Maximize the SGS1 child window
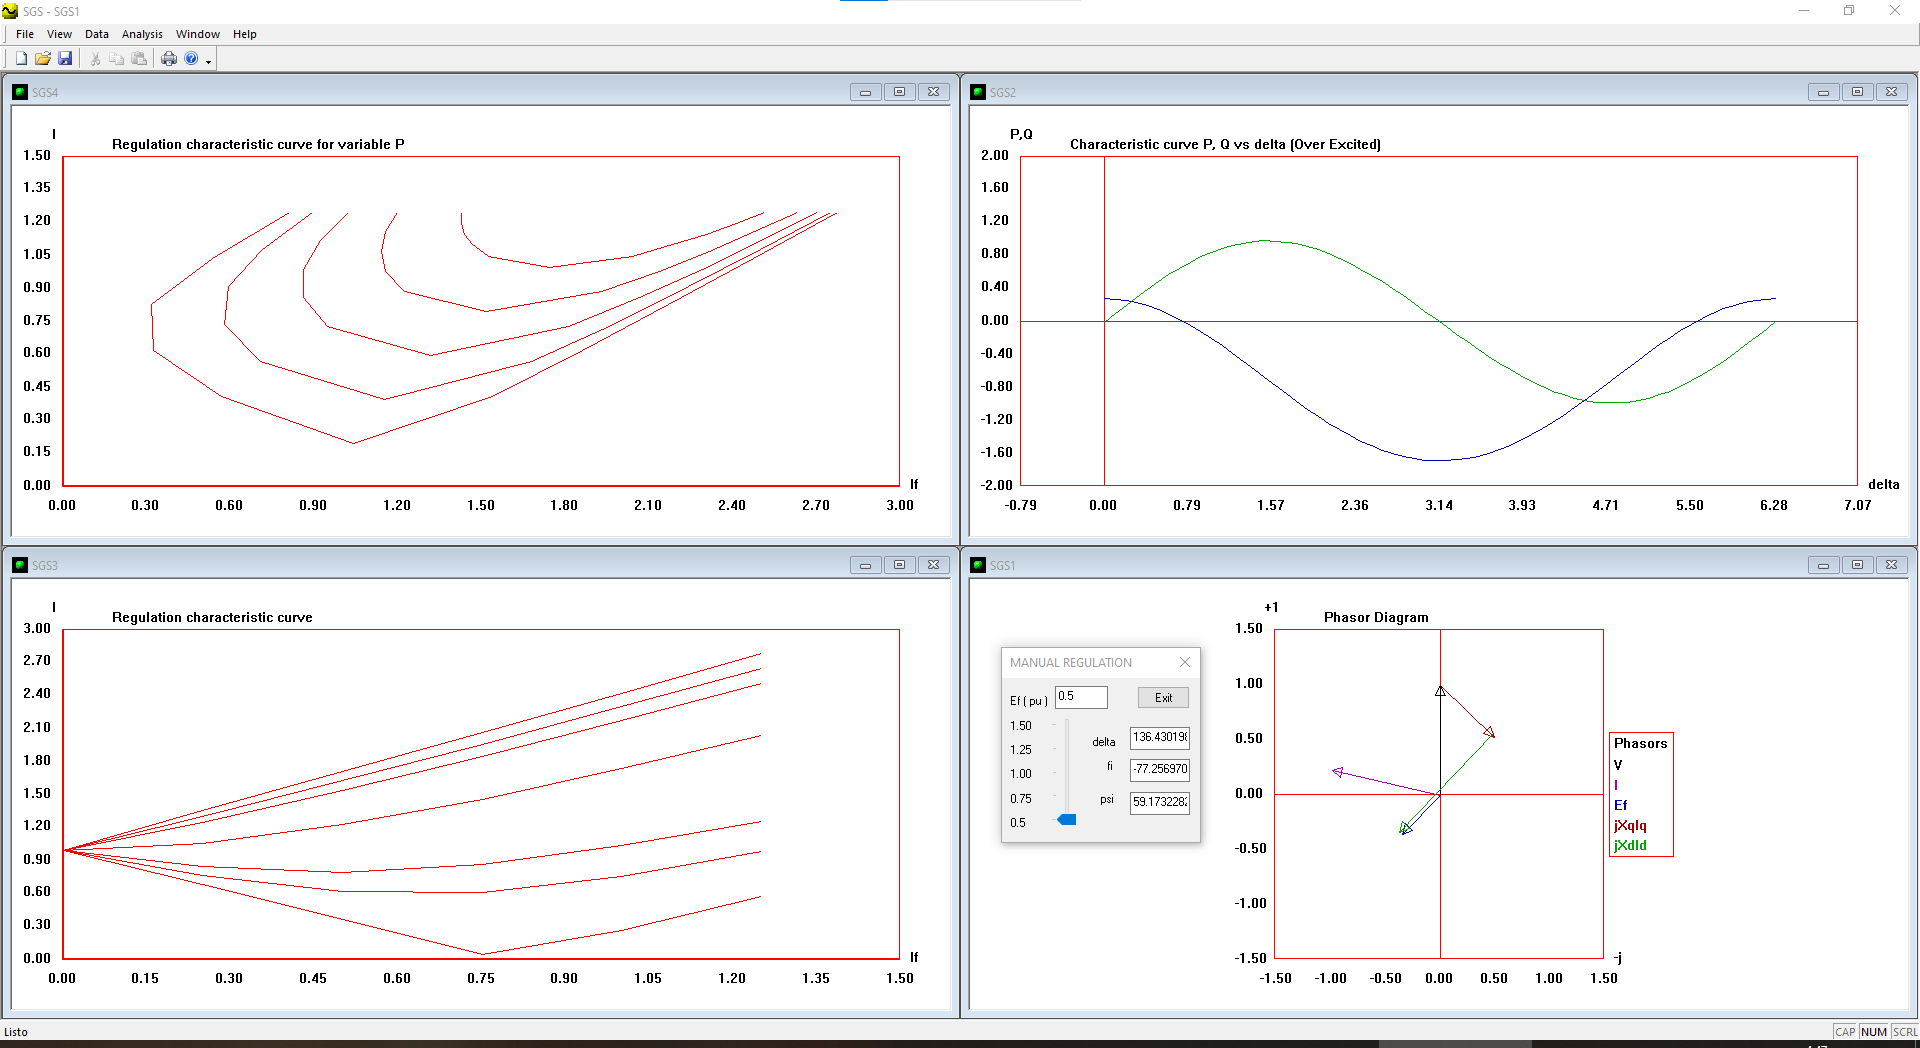 tap(1857, 565)
